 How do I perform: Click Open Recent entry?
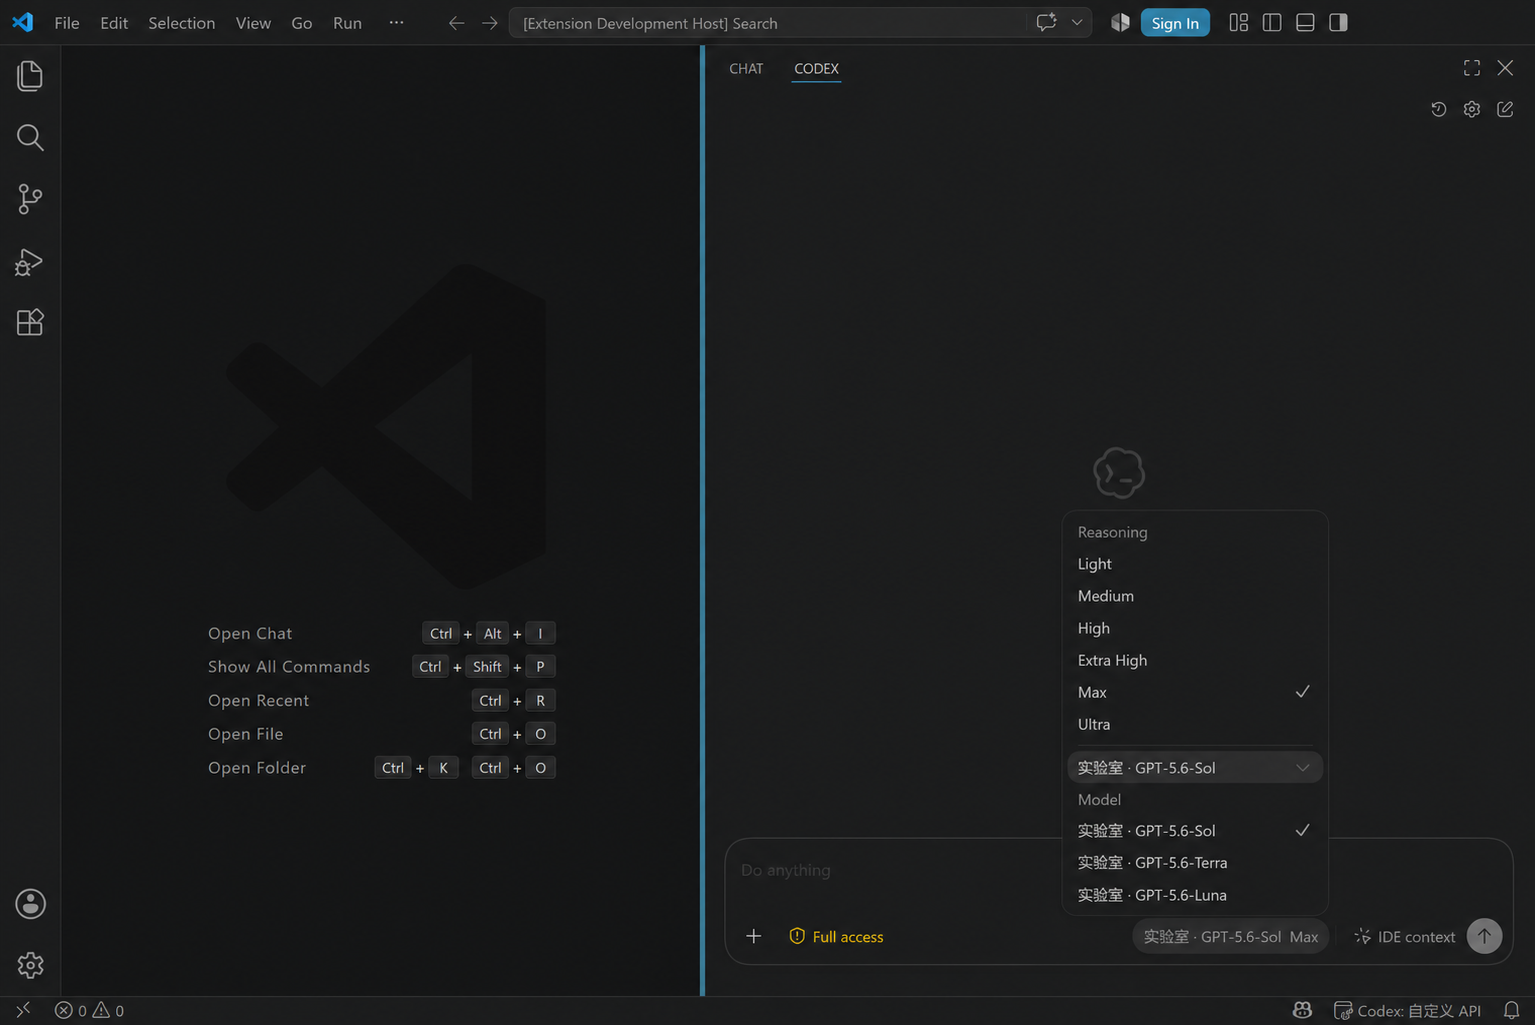click(x=381, y=701)
